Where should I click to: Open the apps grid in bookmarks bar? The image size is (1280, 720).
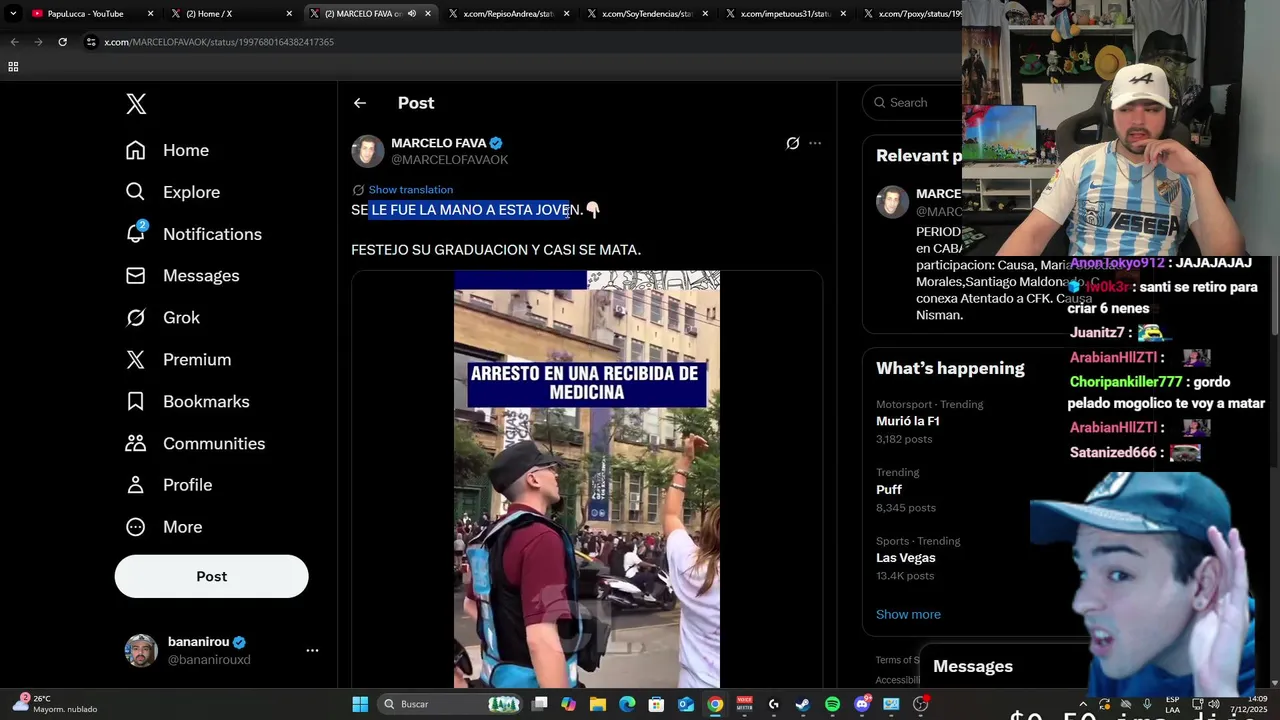pyautogui.click(x=13, y=67)
